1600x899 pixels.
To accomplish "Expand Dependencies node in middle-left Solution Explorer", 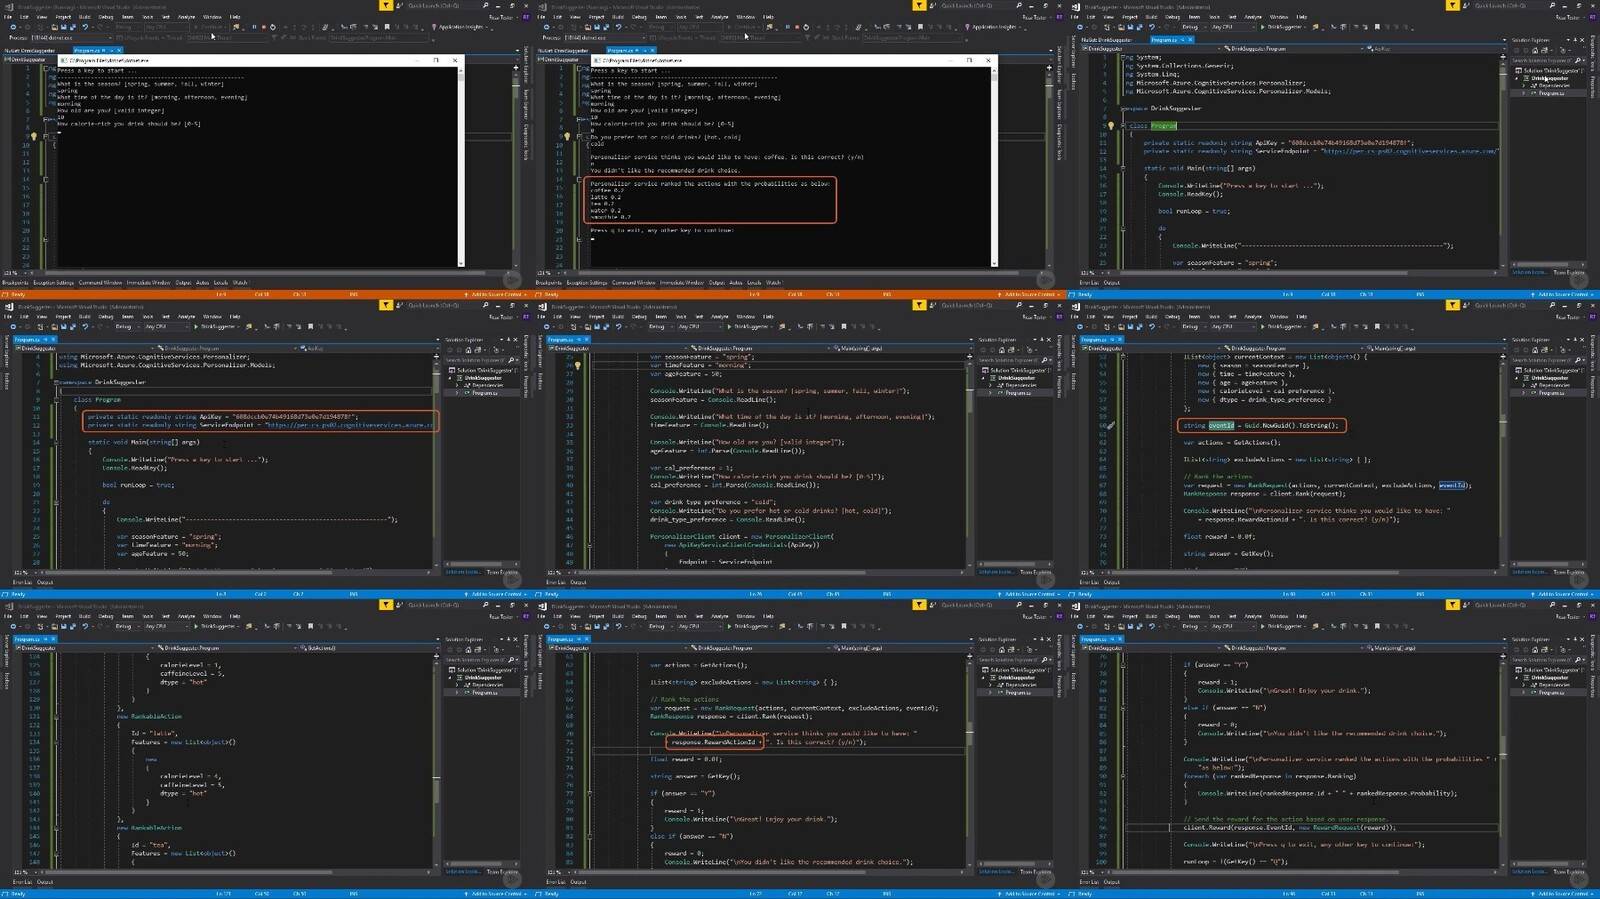I will tap(456, 385).
